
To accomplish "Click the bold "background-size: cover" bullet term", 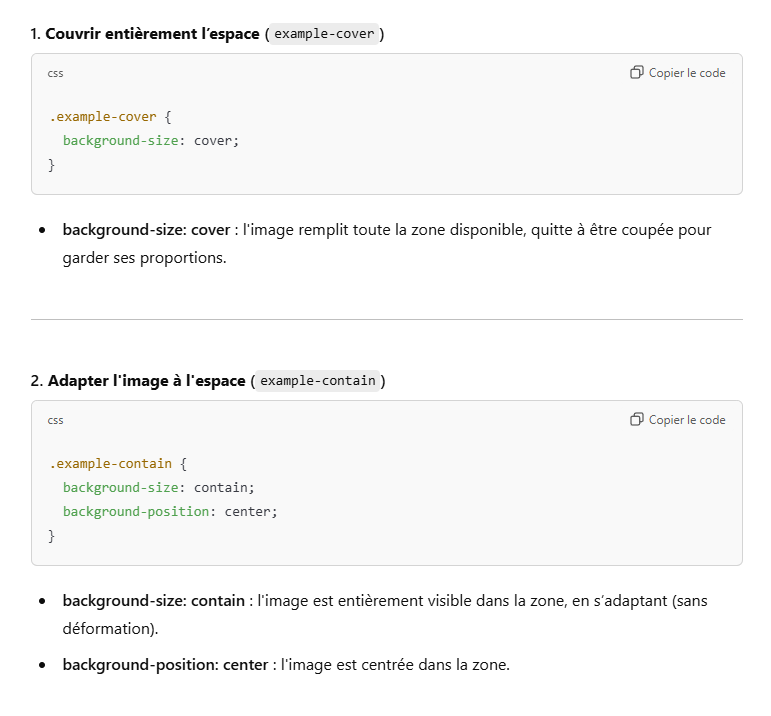I will 146,230.
